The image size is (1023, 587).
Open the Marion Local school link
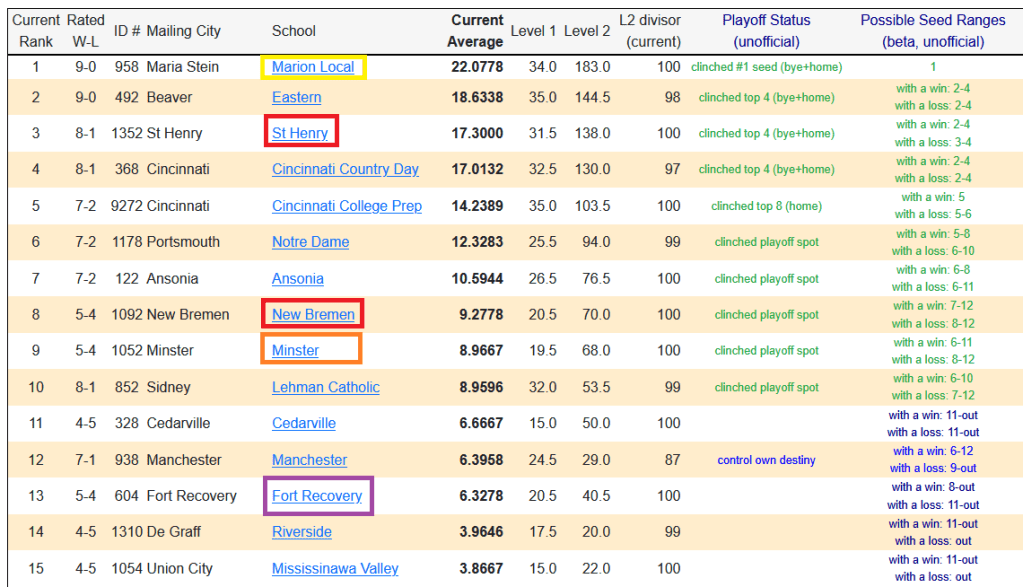pos(313,67)
